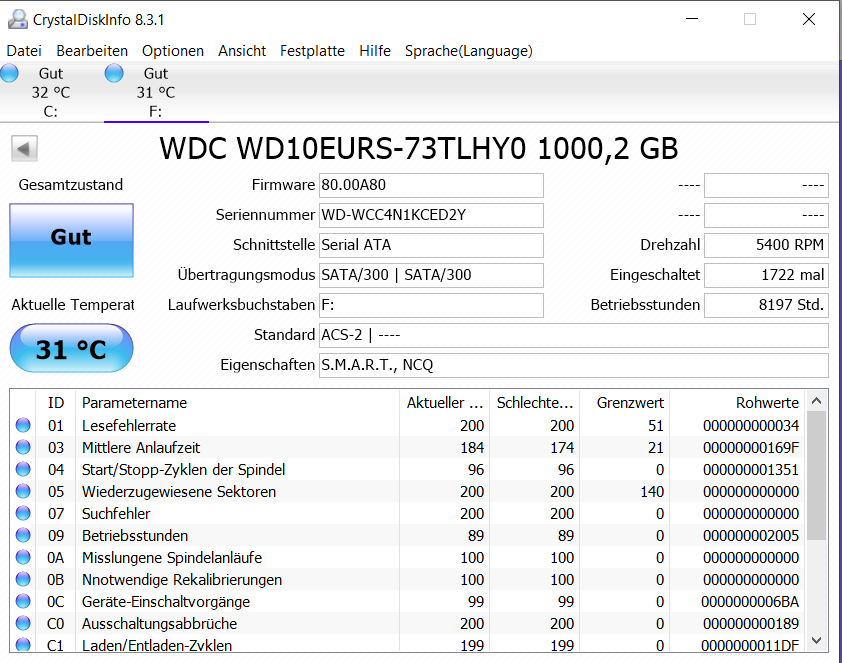
Task: Click the Schlechte column header
Action: [534, 403]
